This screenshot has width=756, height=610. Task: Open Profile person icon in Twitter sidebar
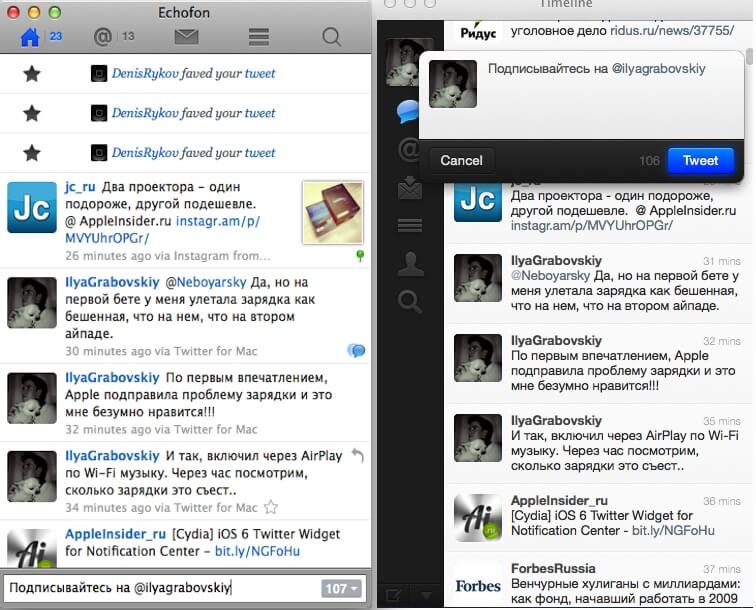click(411, 264)
